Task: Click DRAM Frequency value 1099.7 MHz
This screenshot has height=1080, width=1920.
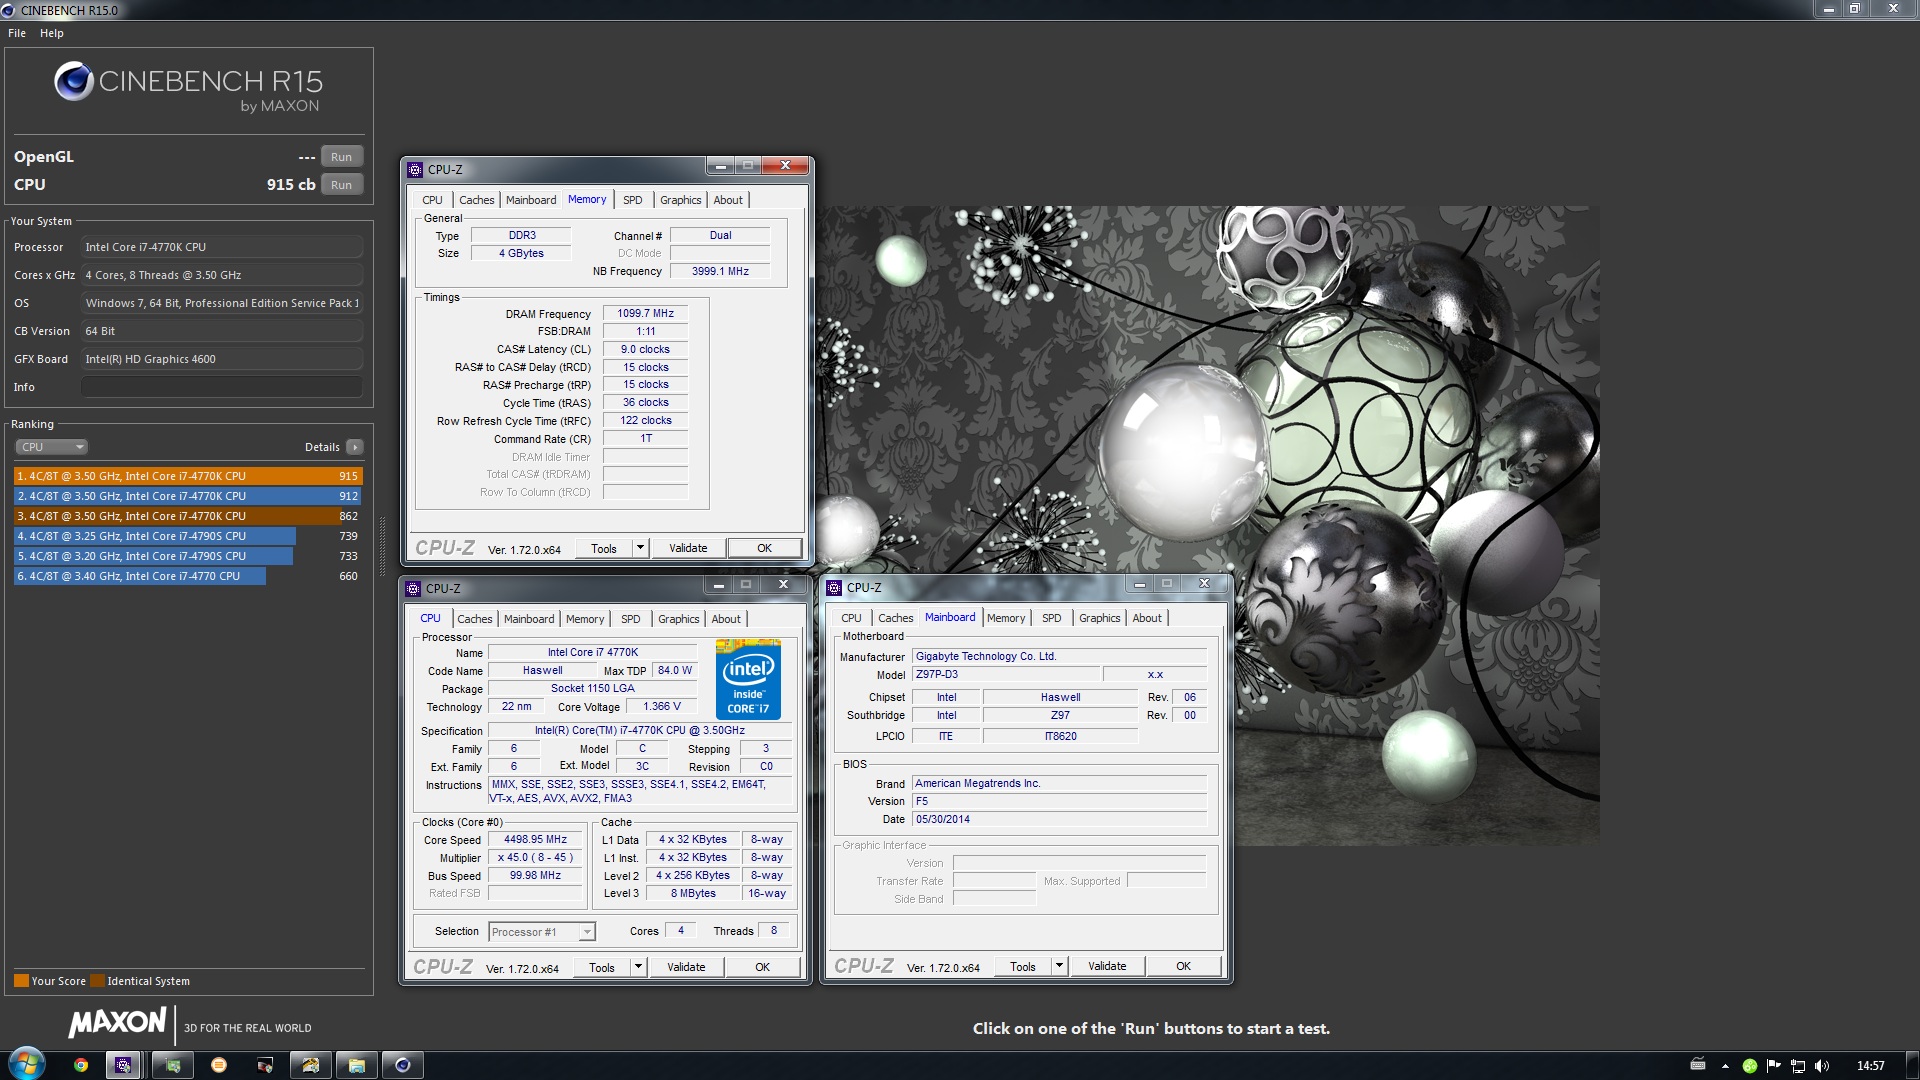Action: pos(645,314)
